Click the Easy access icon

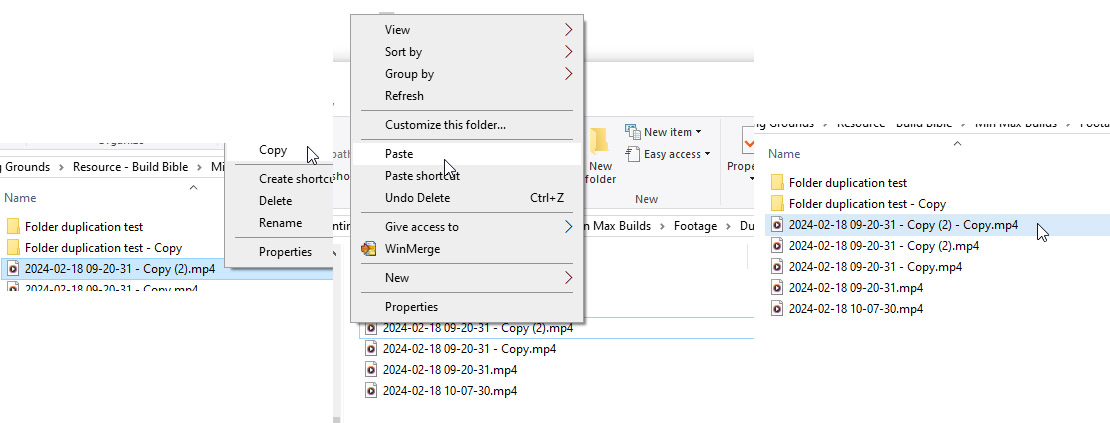632,153
